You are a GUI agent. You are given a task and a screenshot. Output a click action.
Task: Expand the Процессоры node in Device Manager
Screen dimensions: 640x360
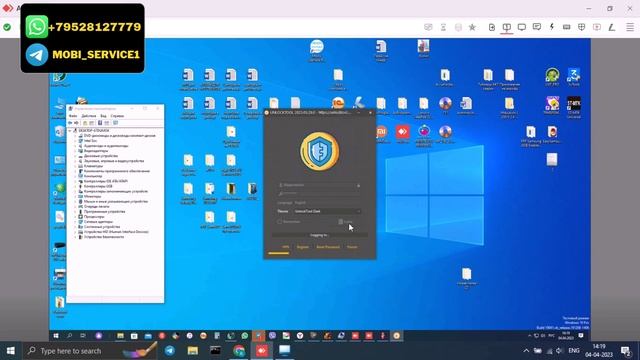(x=76, y=217)
